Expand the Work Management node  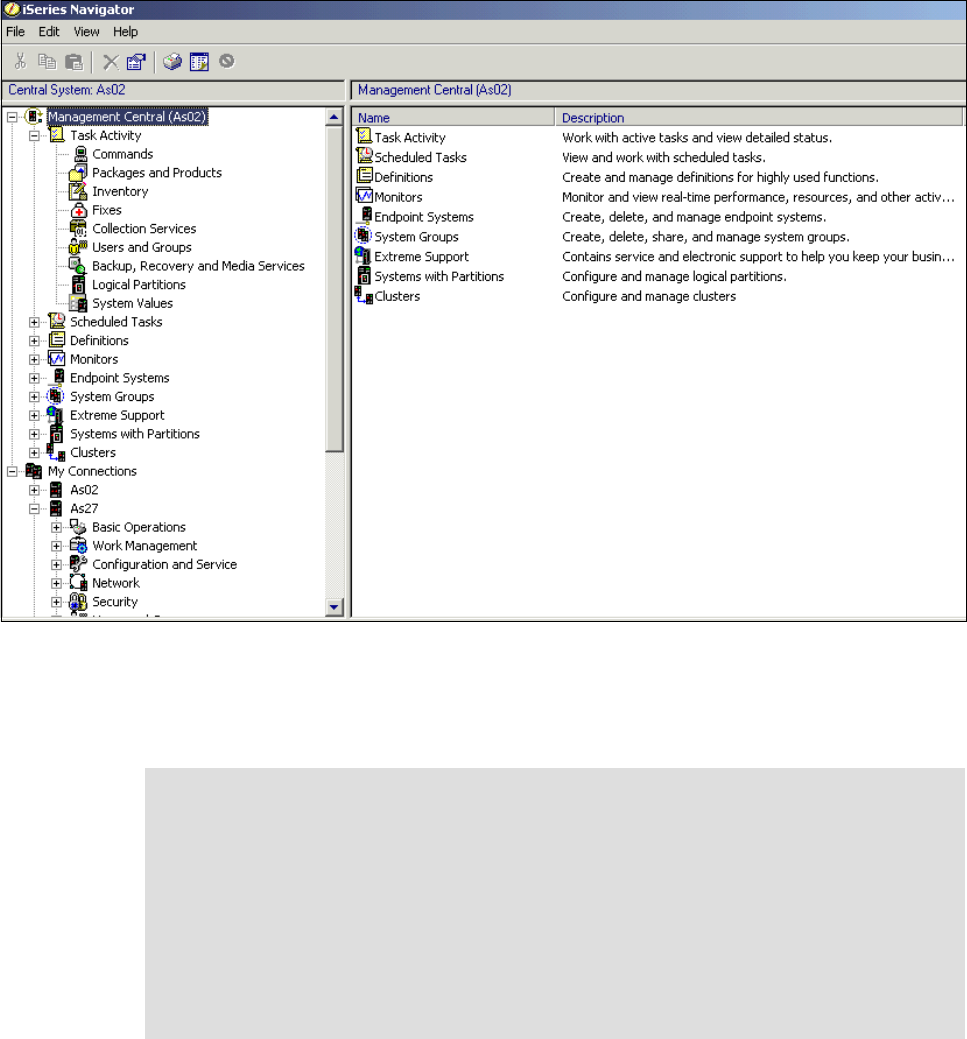(56, 546)
